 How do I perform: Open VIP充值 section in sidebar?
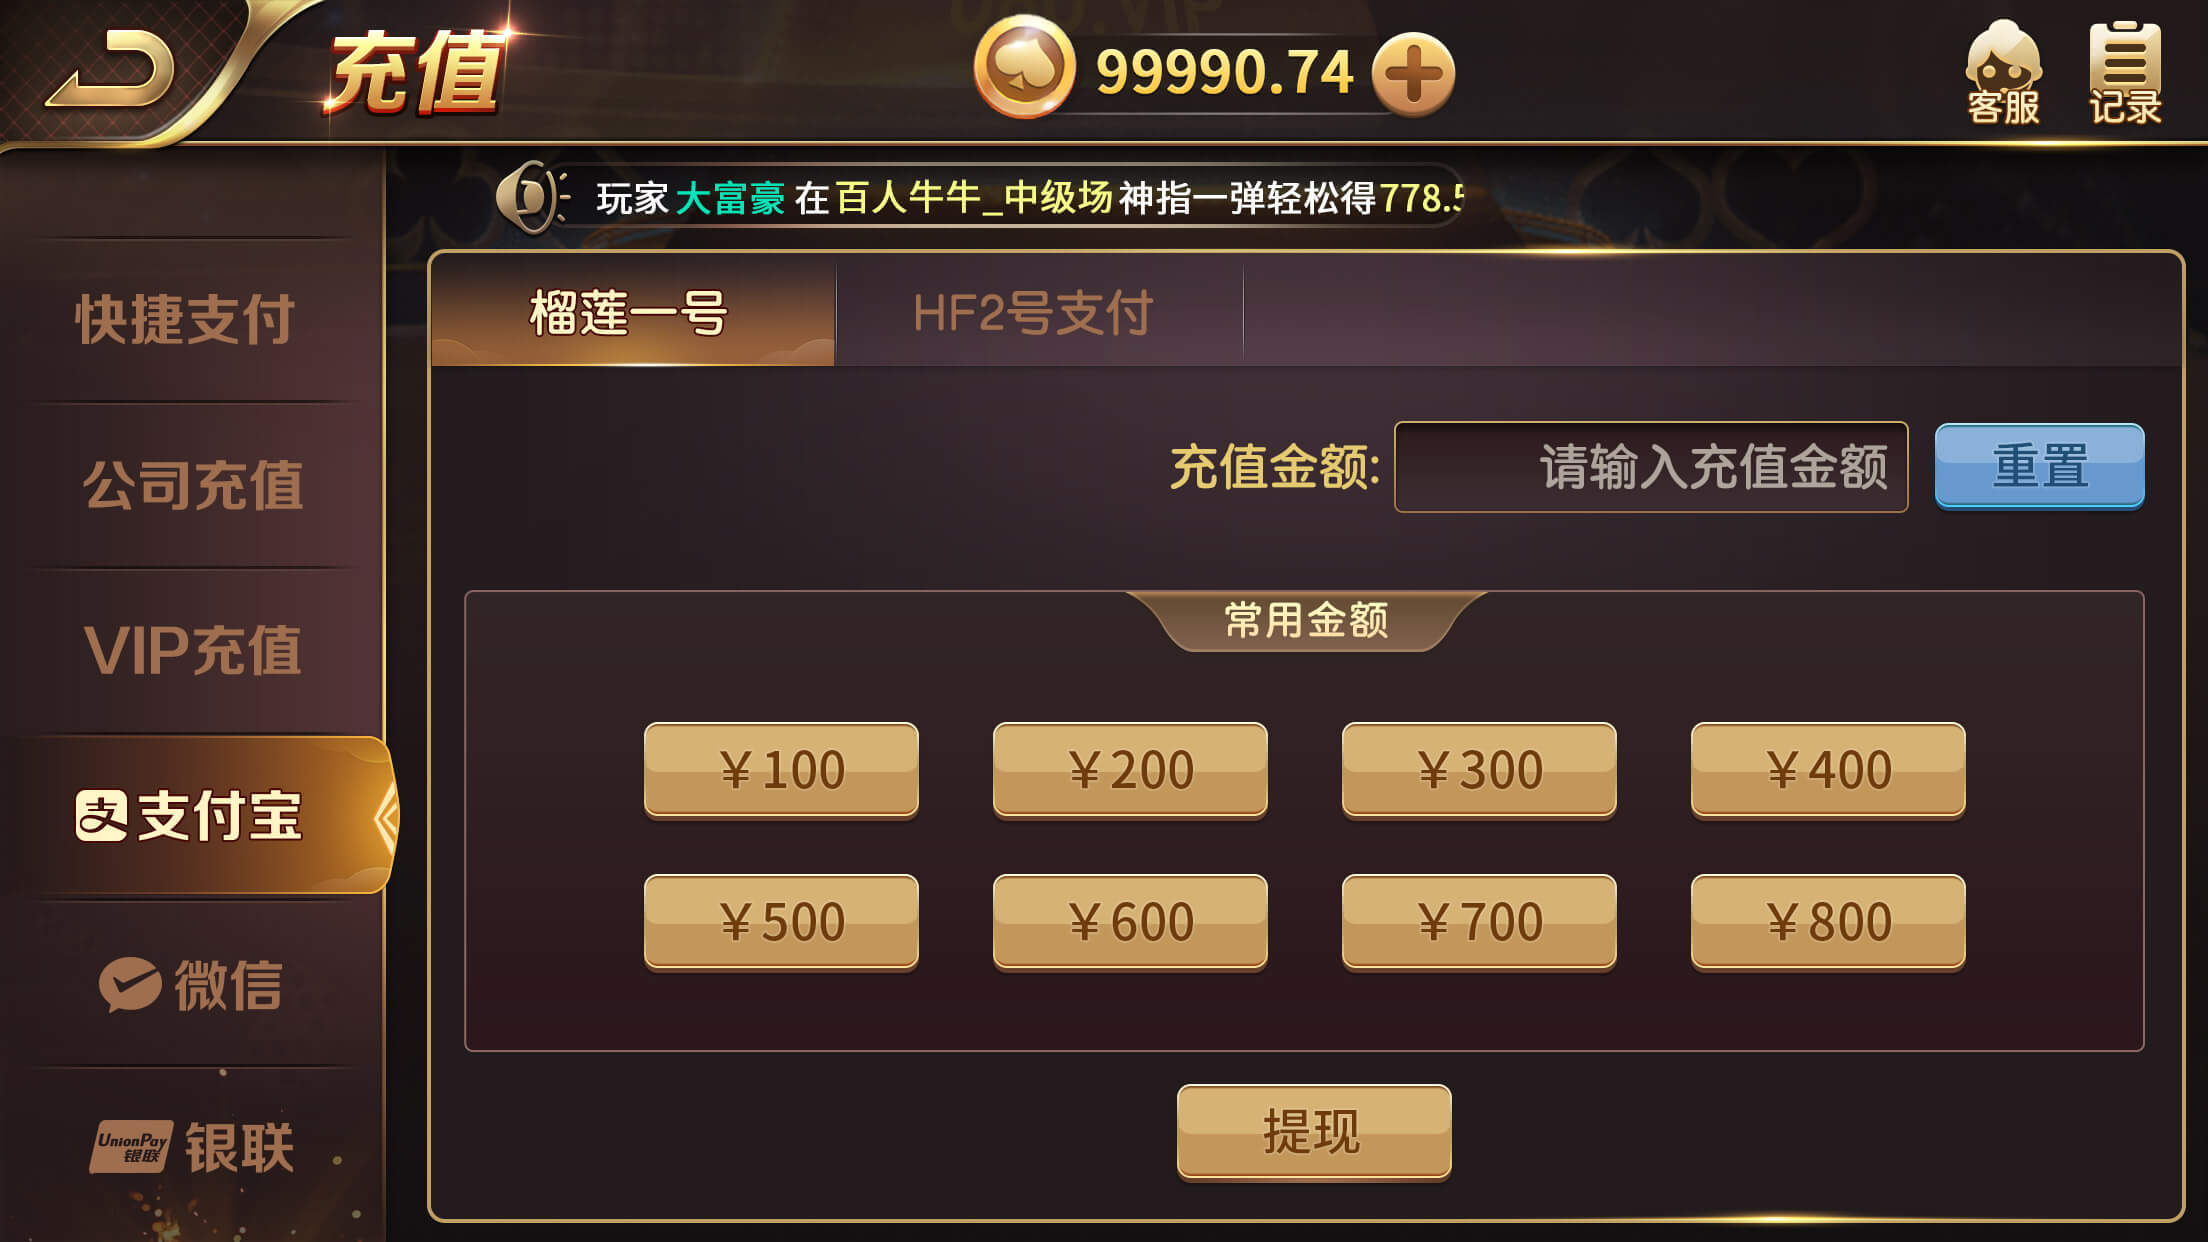coord(192,650)
